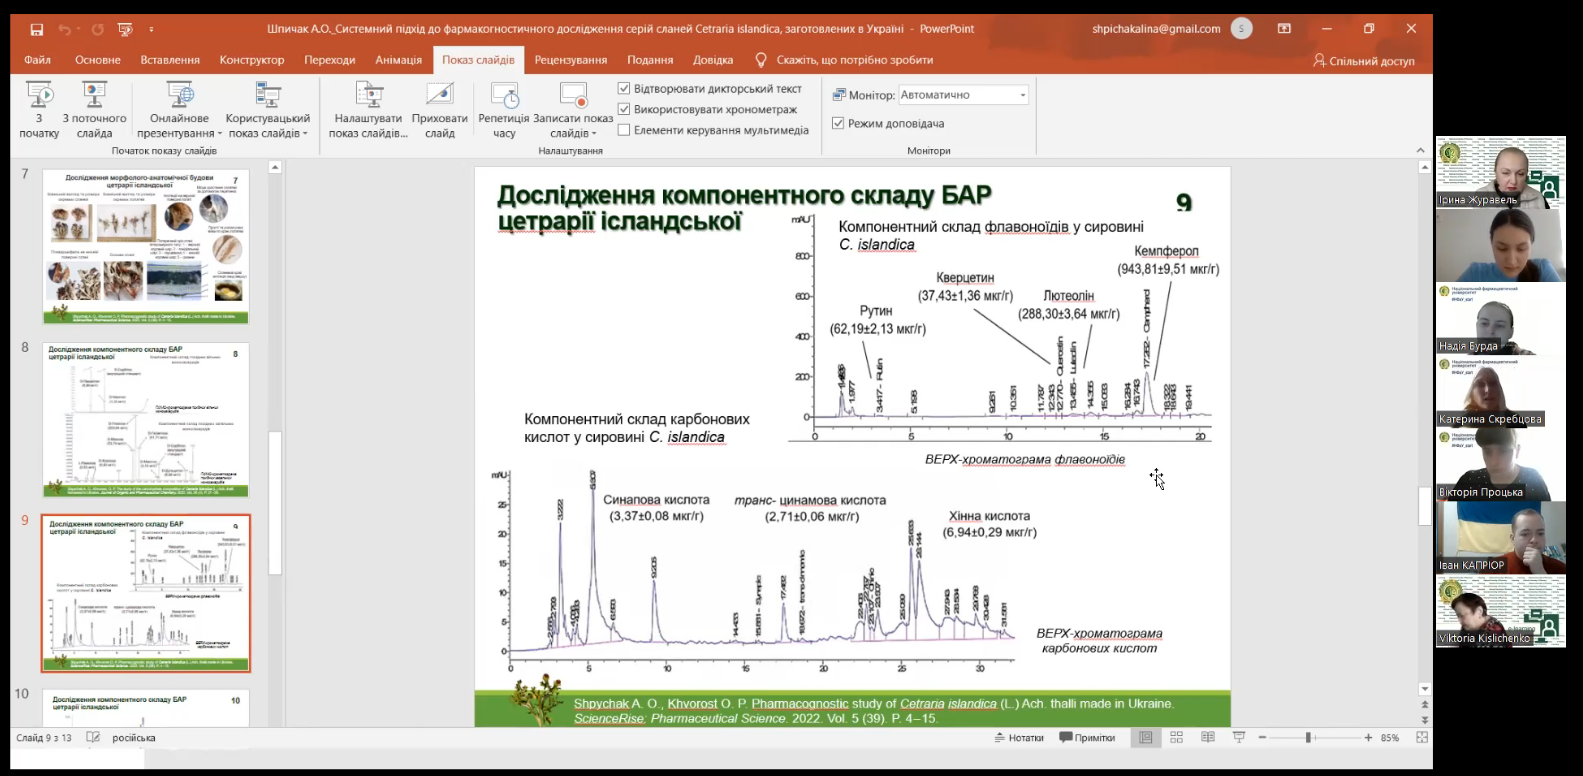
Task: Click the zoom in plus button
Action: (x=1368, y=738)
